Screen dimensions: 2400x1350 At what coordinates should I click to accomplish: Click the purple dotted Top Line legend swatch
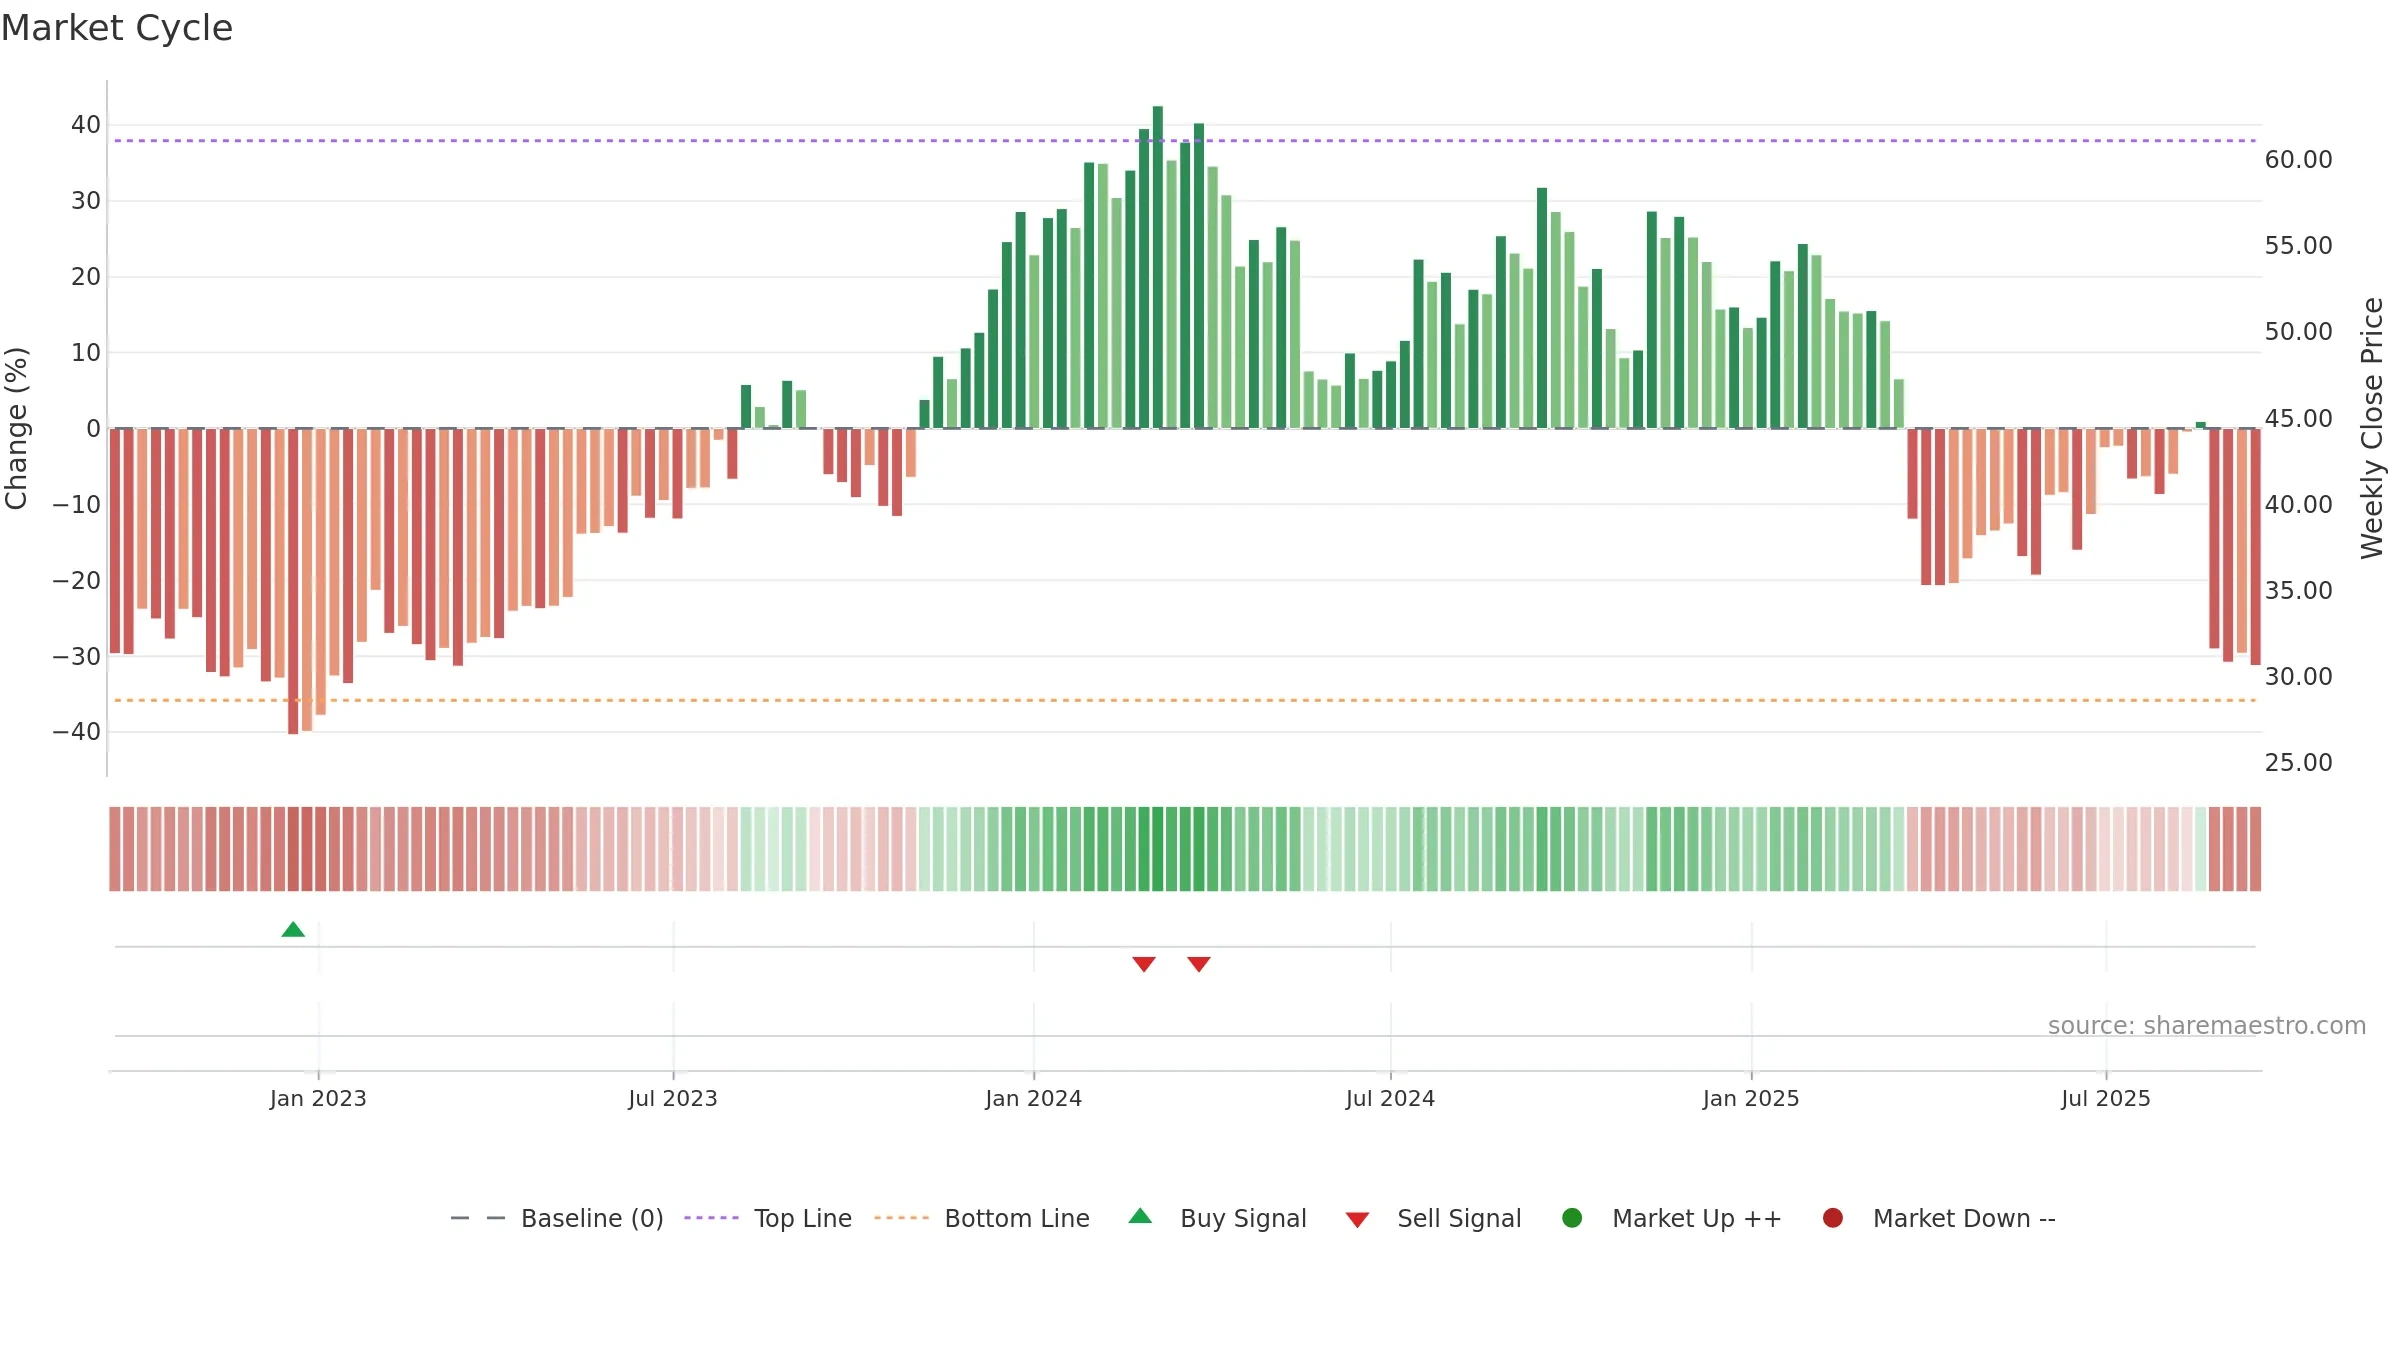(711, 1218)
